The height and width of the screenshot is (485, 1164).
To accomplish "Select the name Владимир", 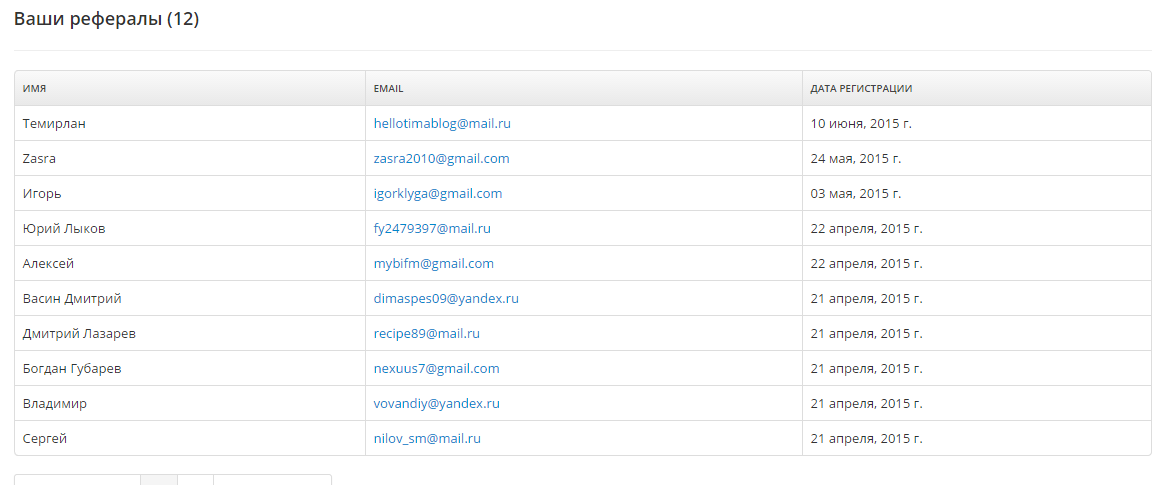I will (x=54, y=403).
